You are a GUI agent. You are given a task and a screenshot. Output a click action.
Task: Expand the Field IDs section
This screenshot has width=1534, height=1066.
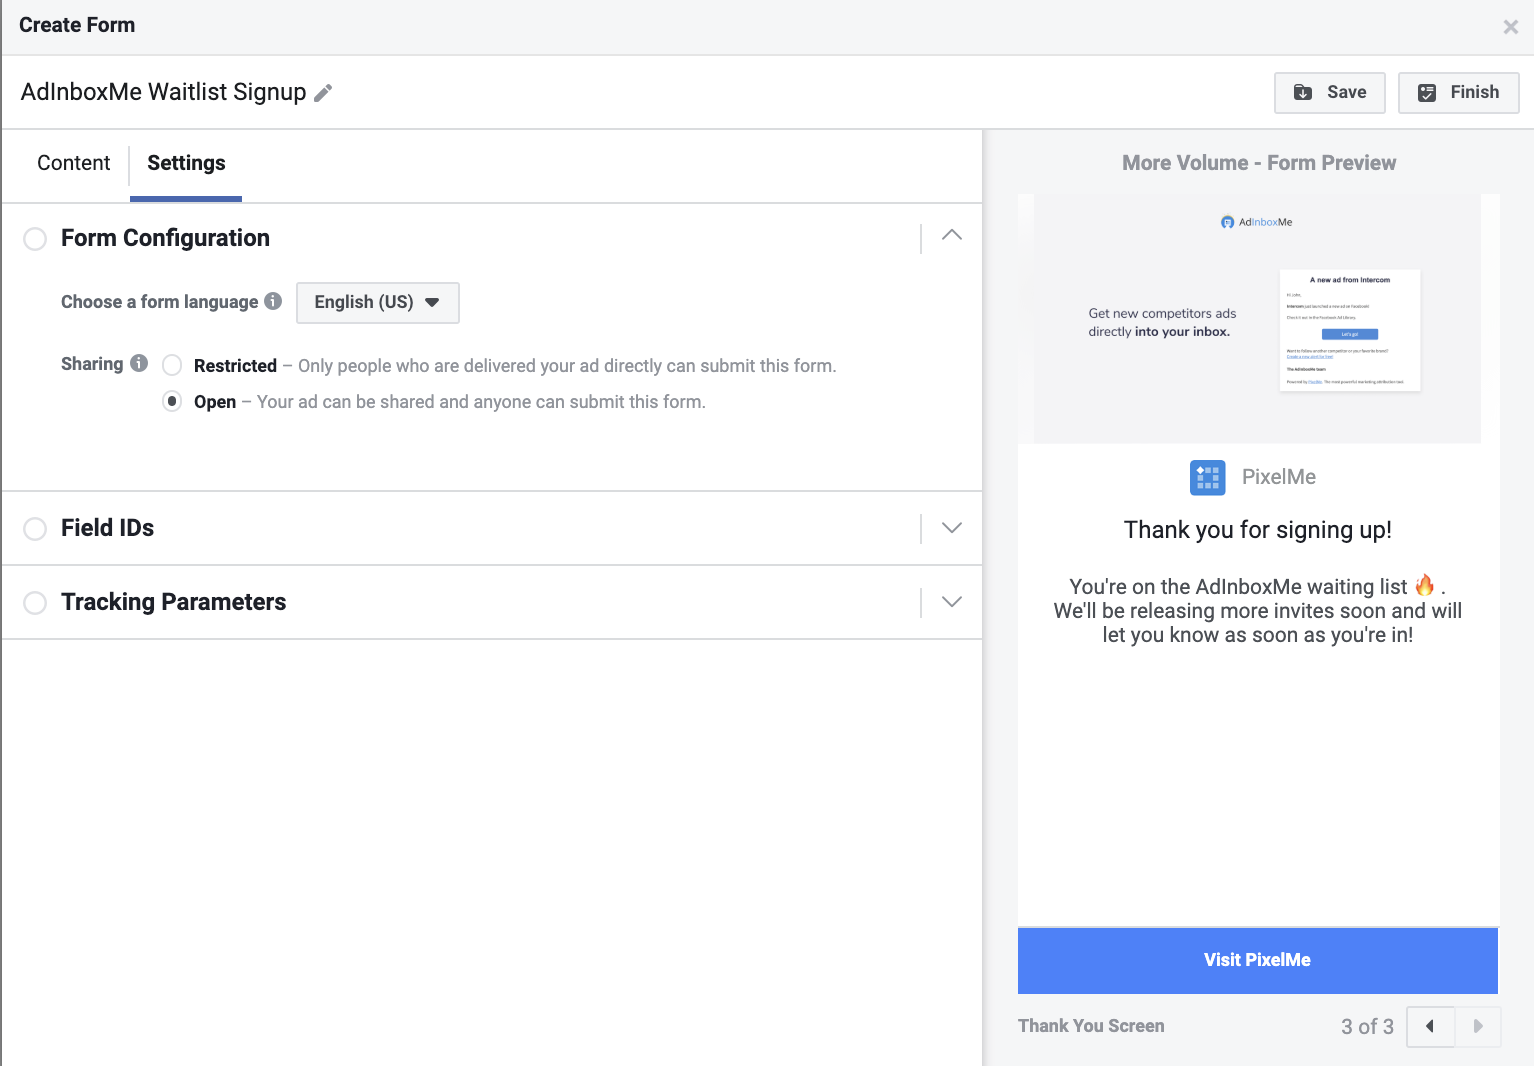pos(952,528)
